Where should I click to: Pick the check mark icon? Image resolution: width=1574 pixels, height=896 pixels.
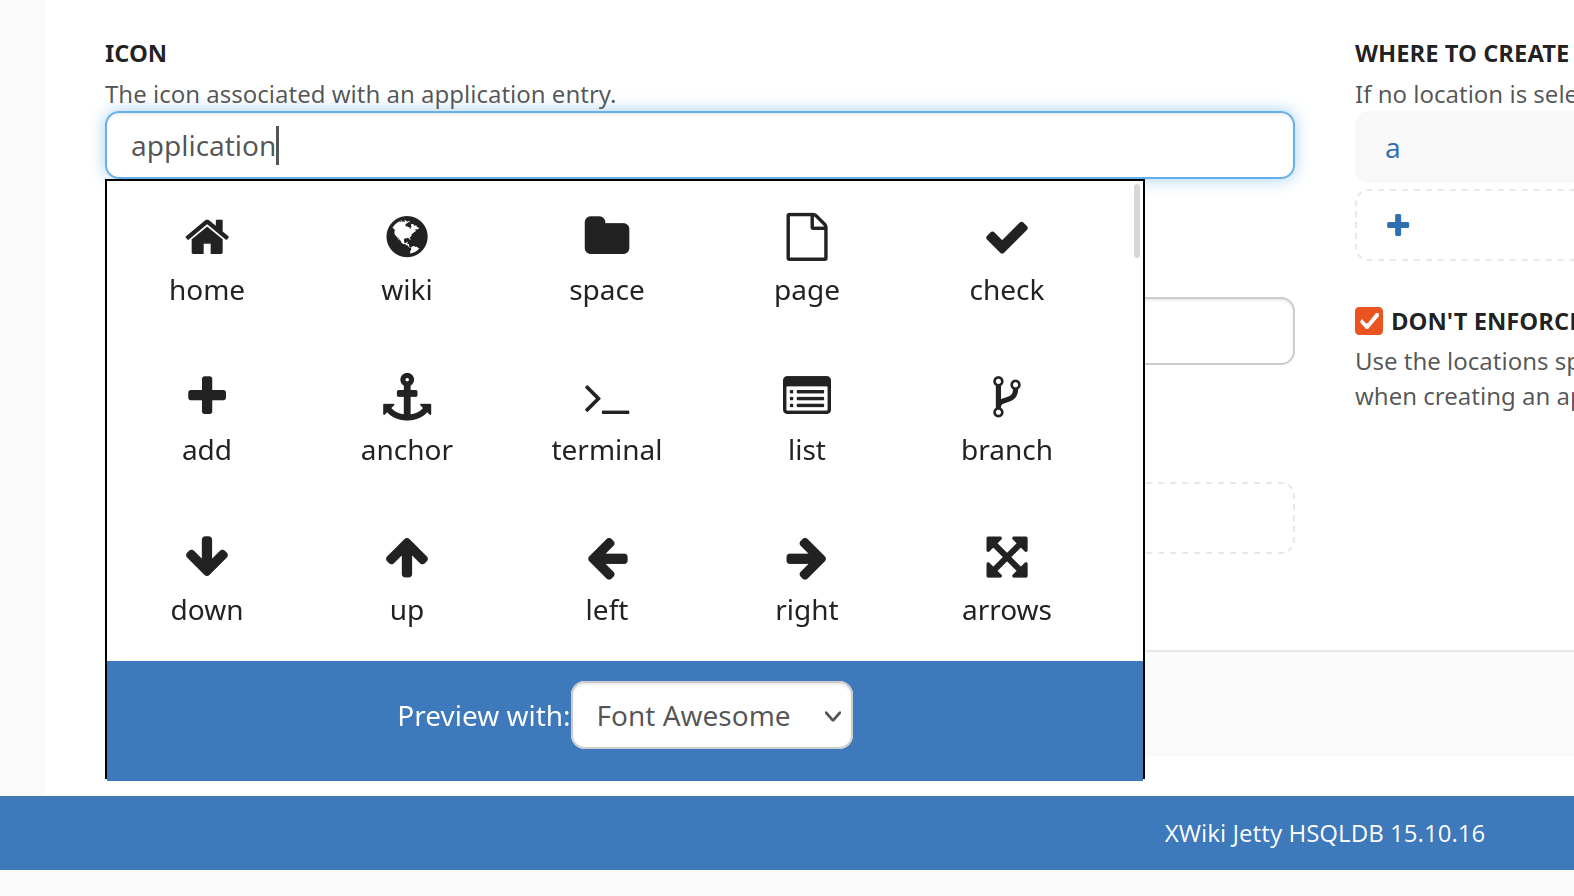point(1007,238)
